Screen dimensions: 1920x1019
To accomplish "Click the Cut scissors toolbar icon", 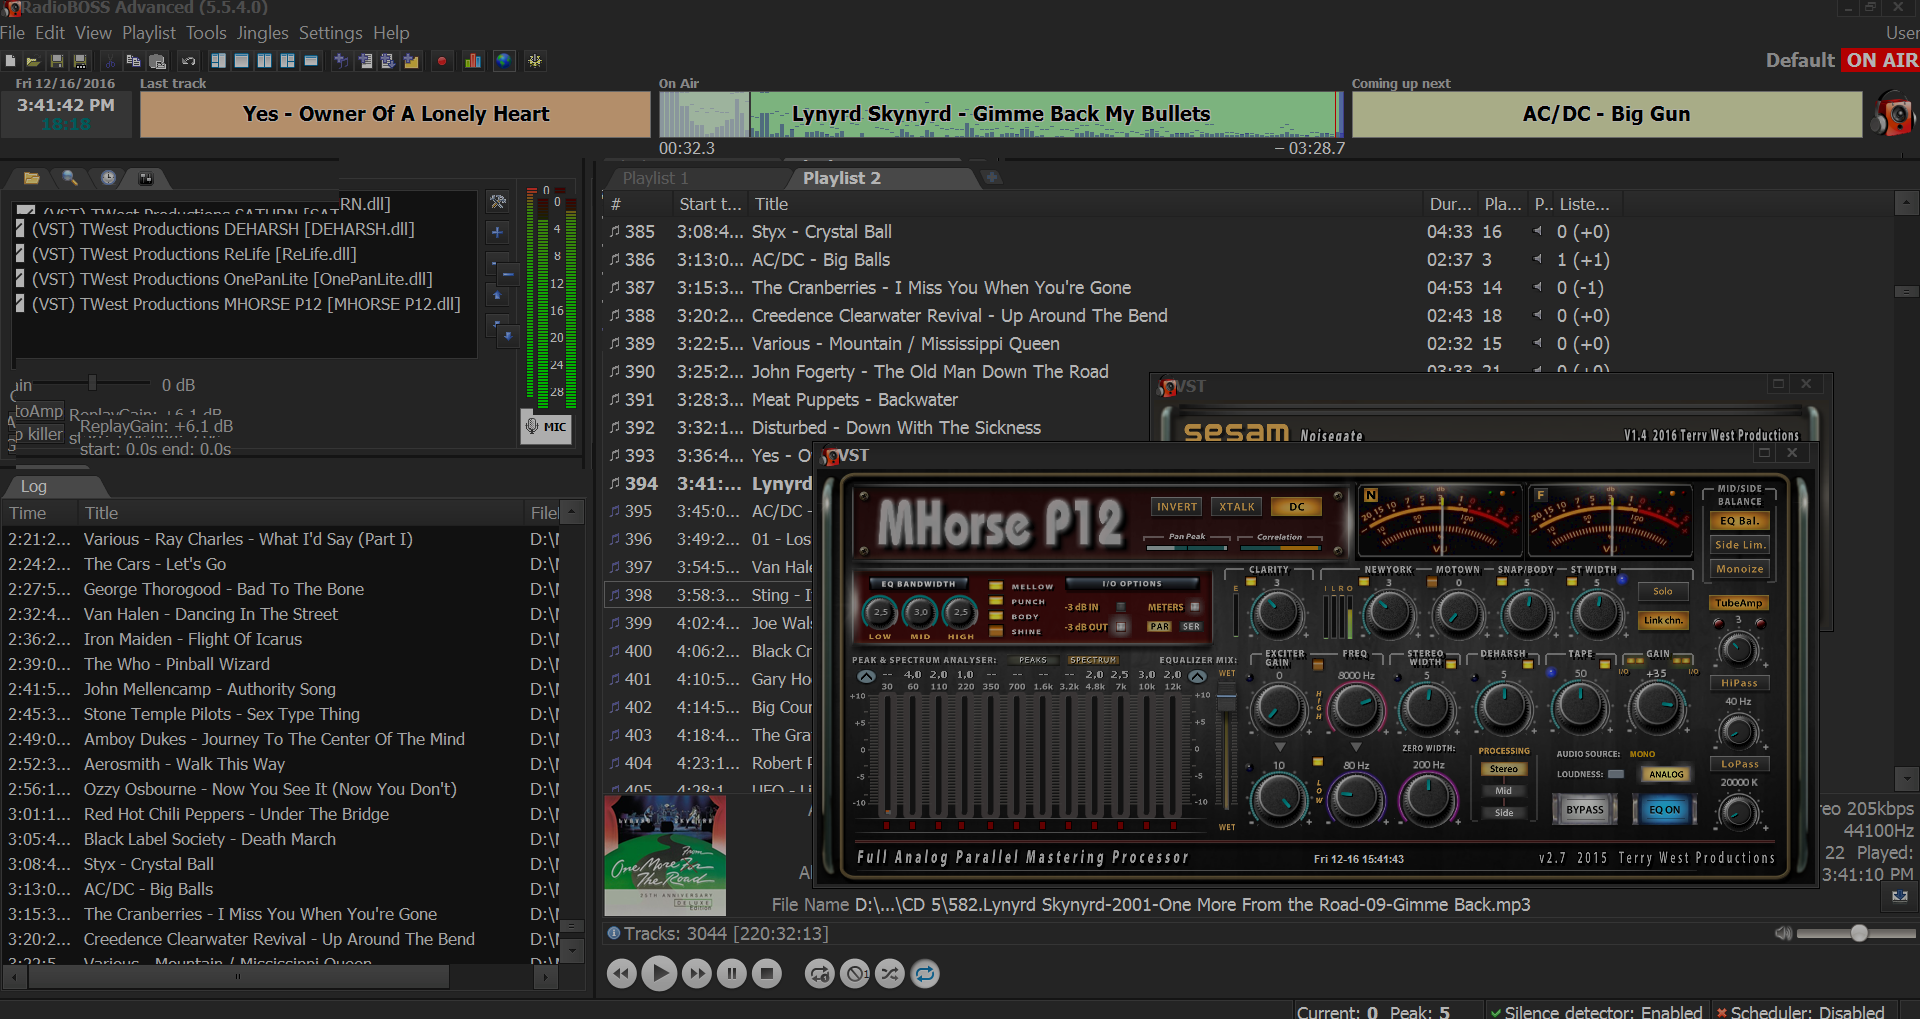I will pyautogui.click(x=110, y=61).
